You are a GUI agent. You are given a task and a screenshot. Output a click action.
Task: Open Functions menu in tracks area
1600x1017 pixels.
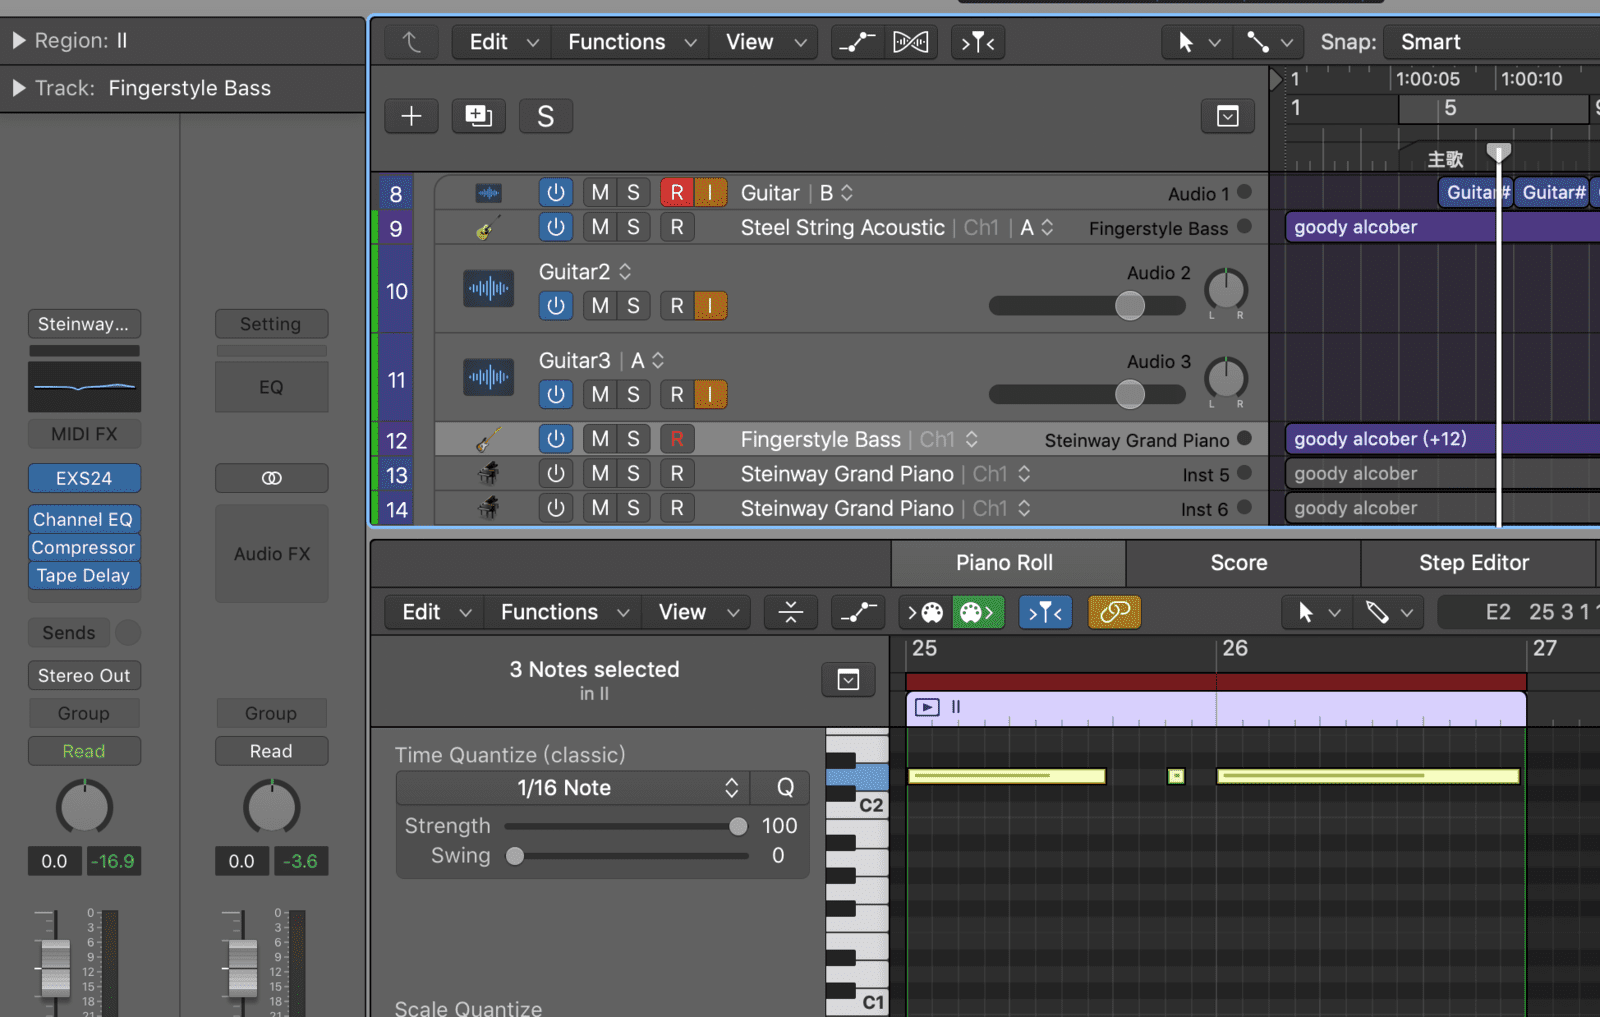tap(631, 42)
